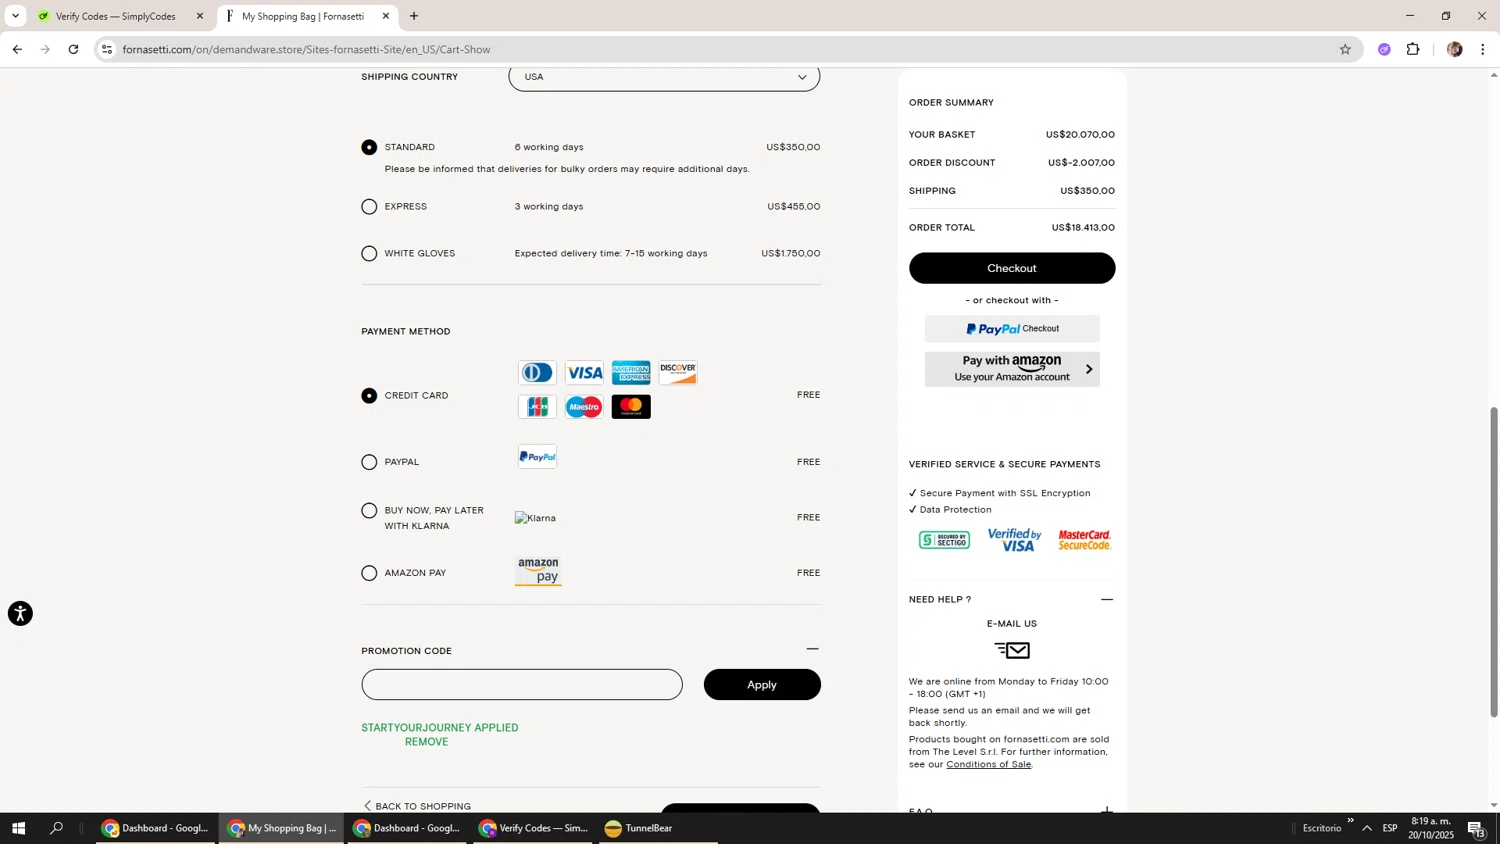Click the promotion code input field
Viewport: 1500px width, 844px height.
(522, 685)
